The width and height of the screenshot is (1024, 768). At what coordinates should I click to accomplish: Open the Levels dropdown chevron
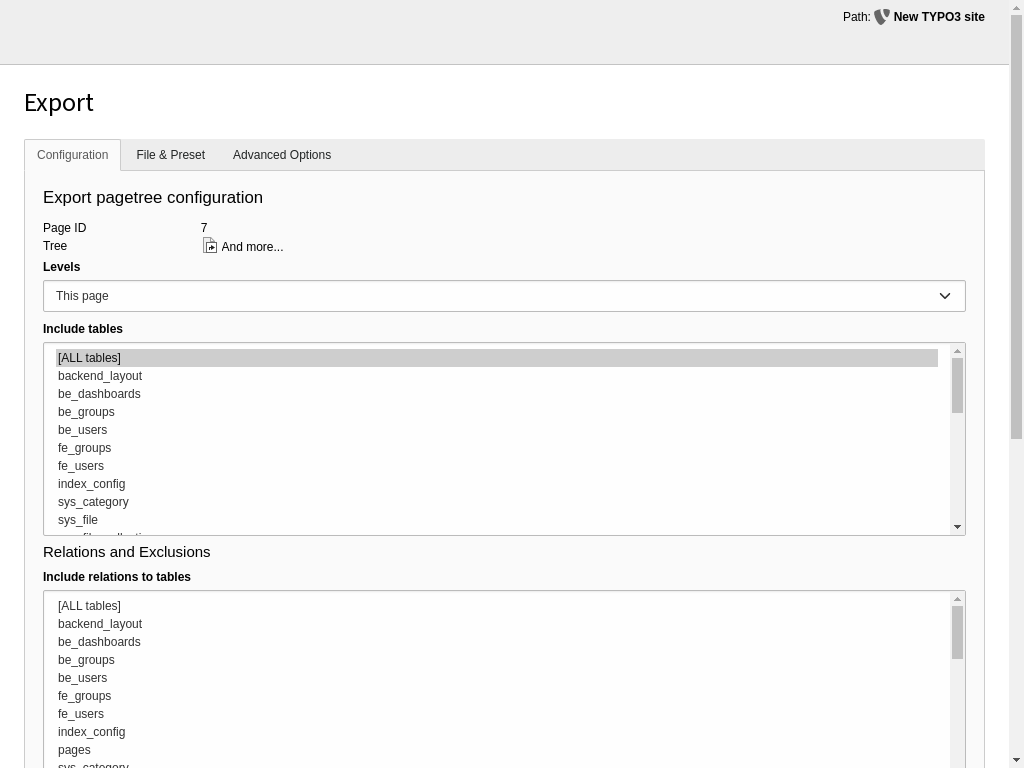(944, 295)
